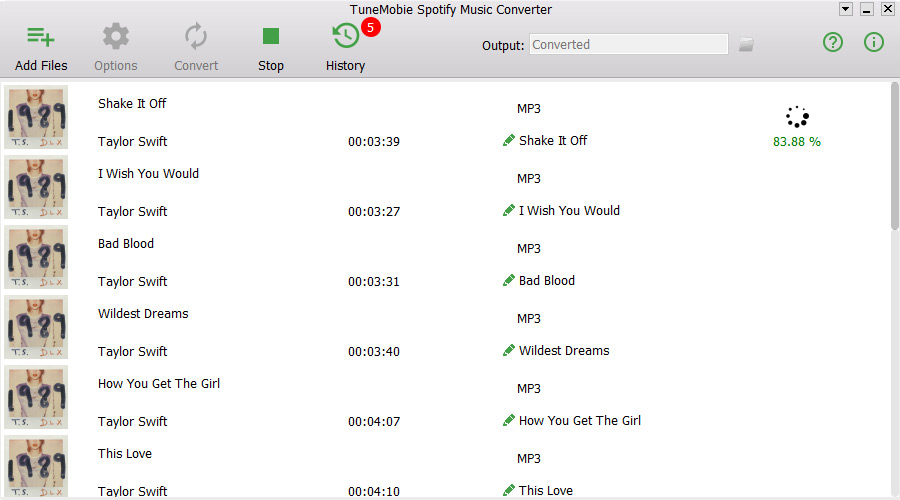Click MP3 format of This Love
The width and height of the screenshot is (900, 500).
click(x=529, y=459)
